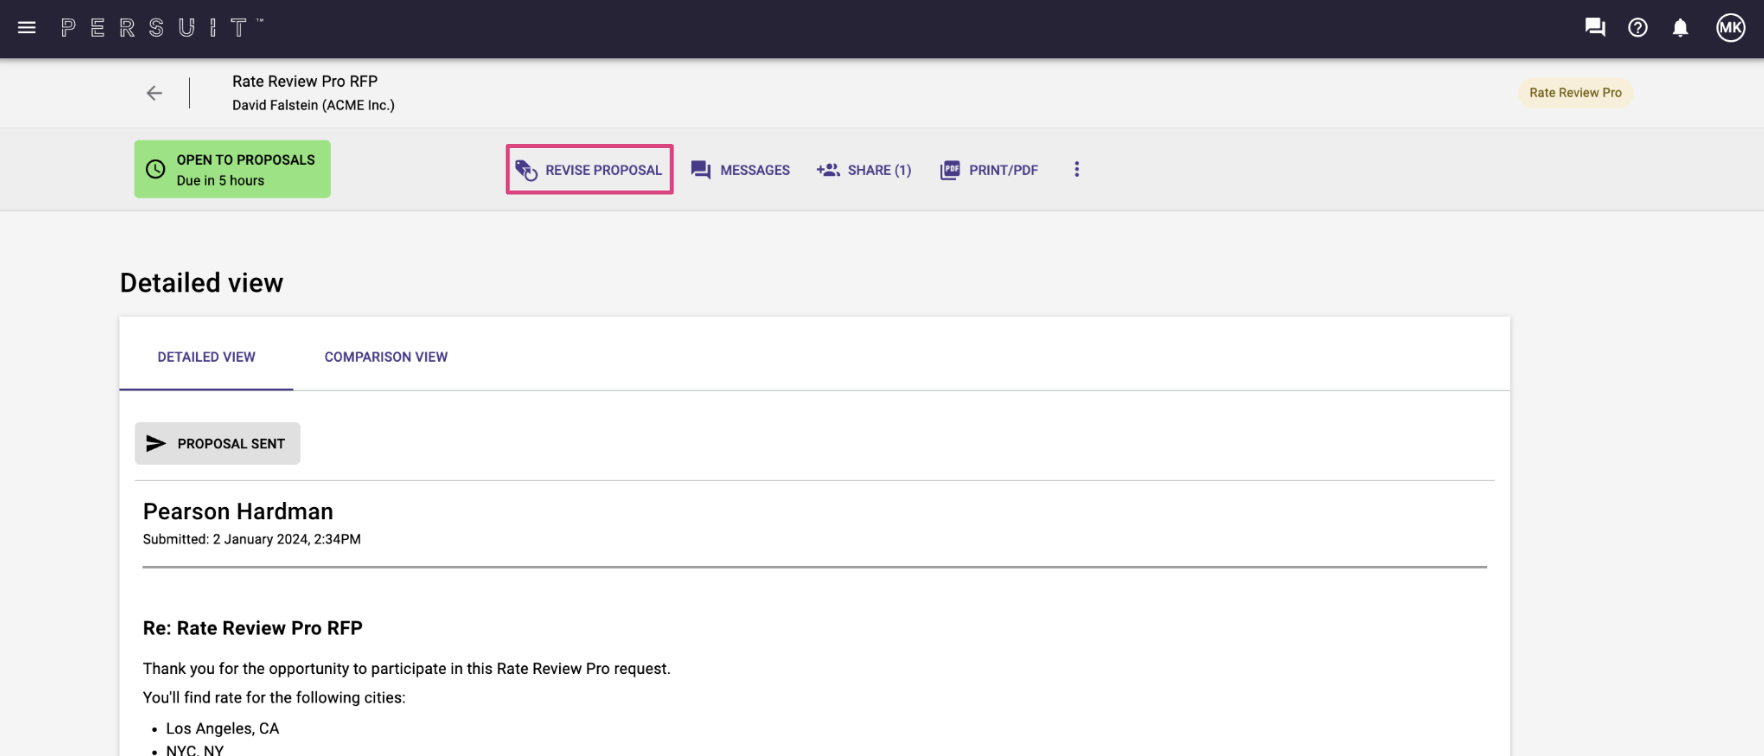
Task: Open MESSAGES from the toolbar
Action: click(741, 170)
